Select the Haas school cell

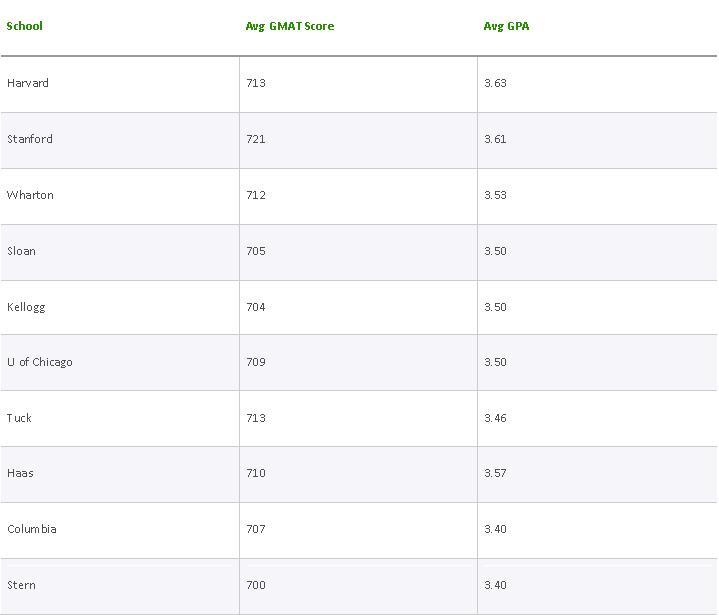(20, 473)
